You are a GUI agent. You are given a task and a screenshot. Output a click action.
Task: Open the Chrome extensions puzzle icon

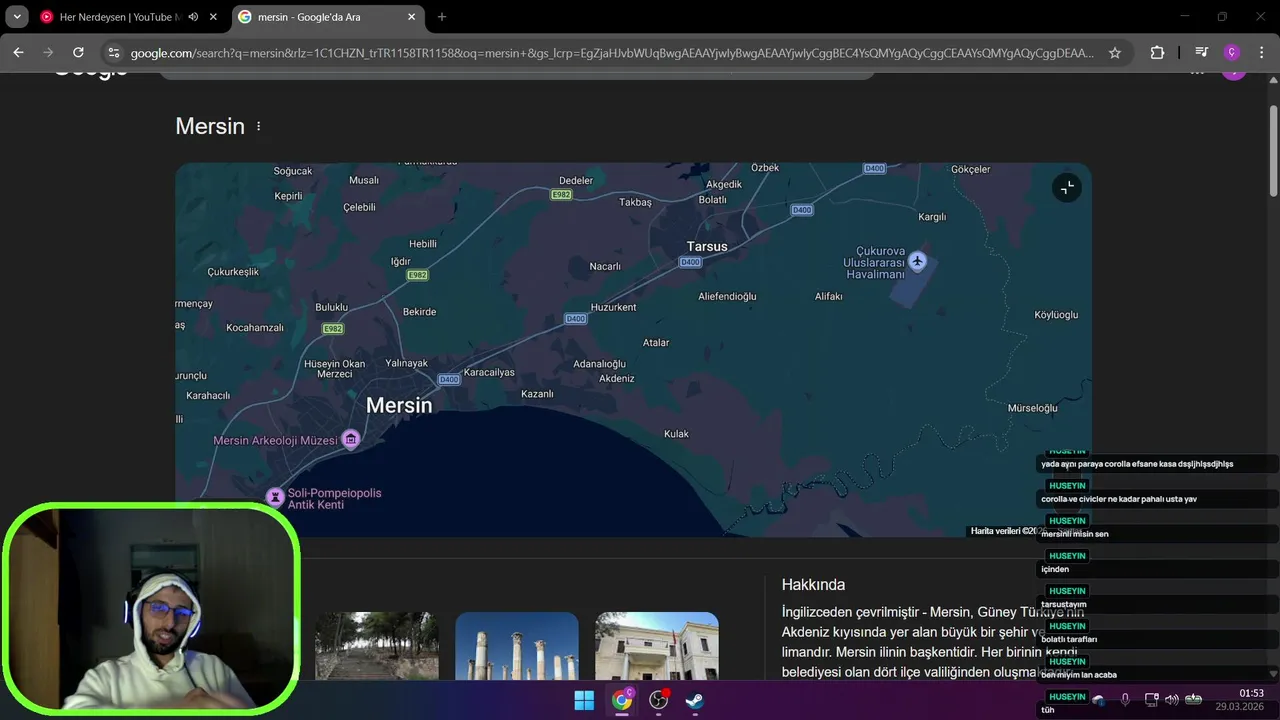click(x=1157, y=53)
